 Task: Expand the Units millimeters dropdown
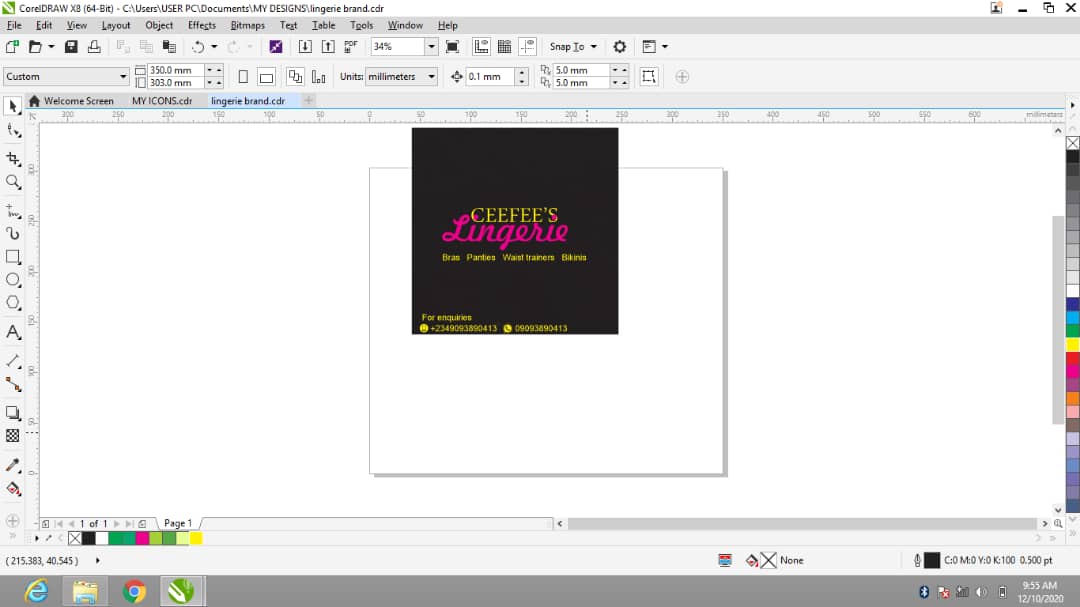pyautogui.click(x=431, y=77)
